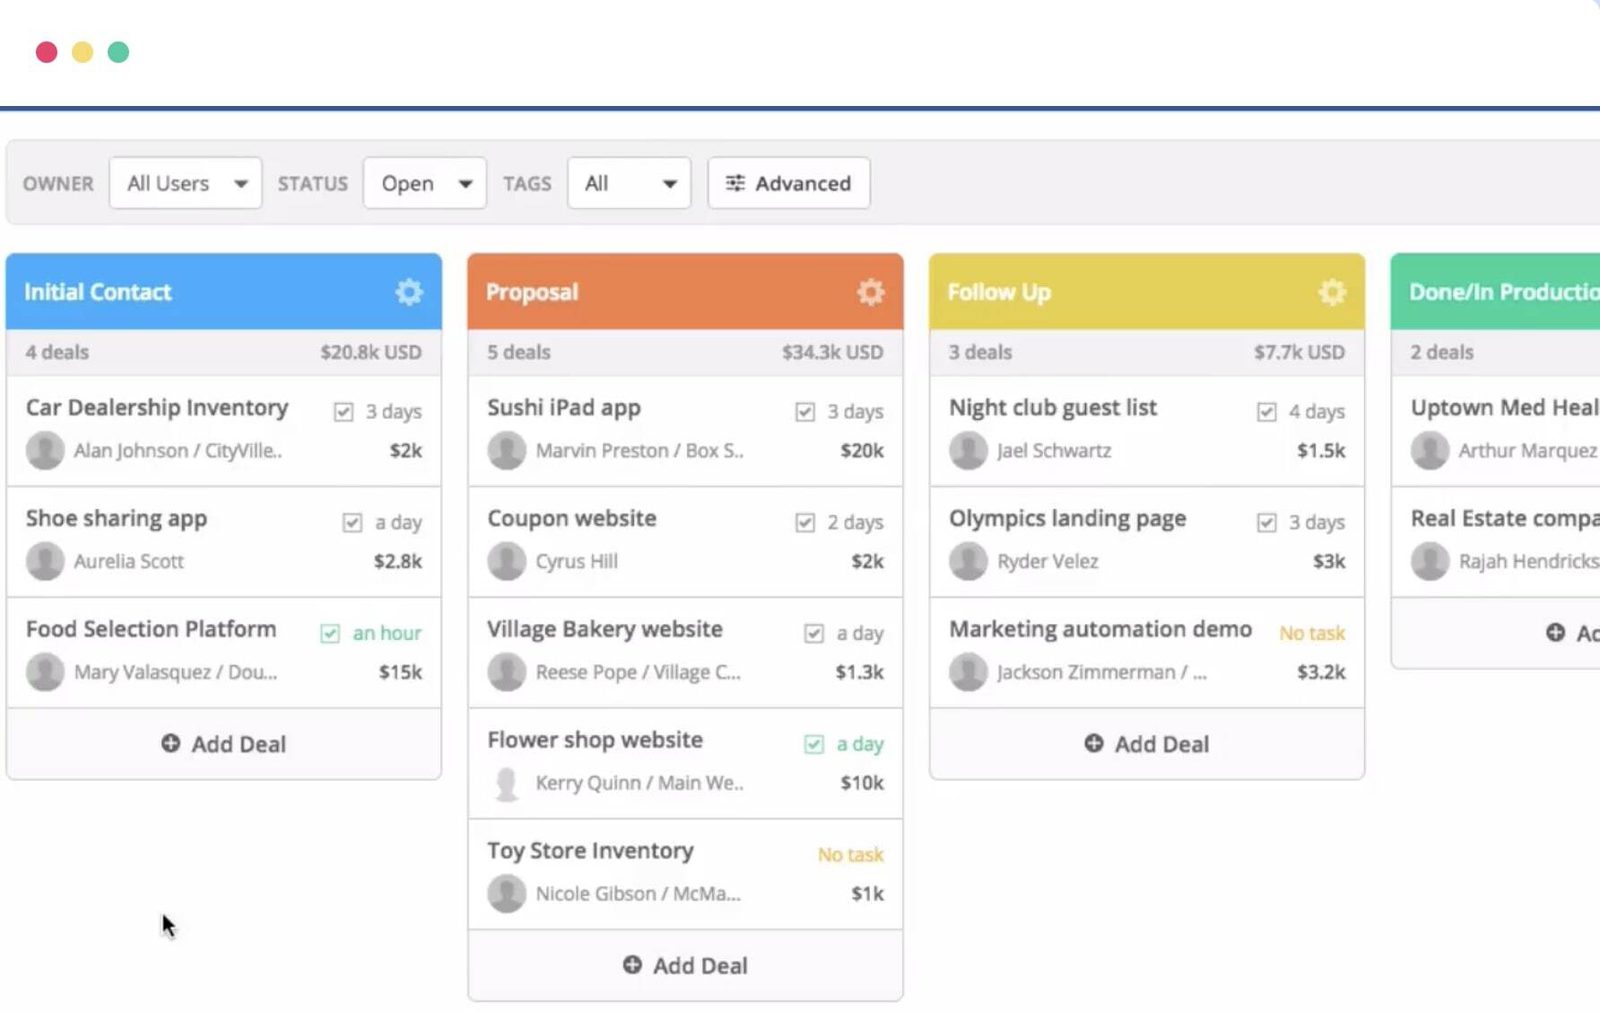Toggle task checkbox on Night club guest list
The height and width of the screenshot is (1012, 1600).
[1267, 412]
